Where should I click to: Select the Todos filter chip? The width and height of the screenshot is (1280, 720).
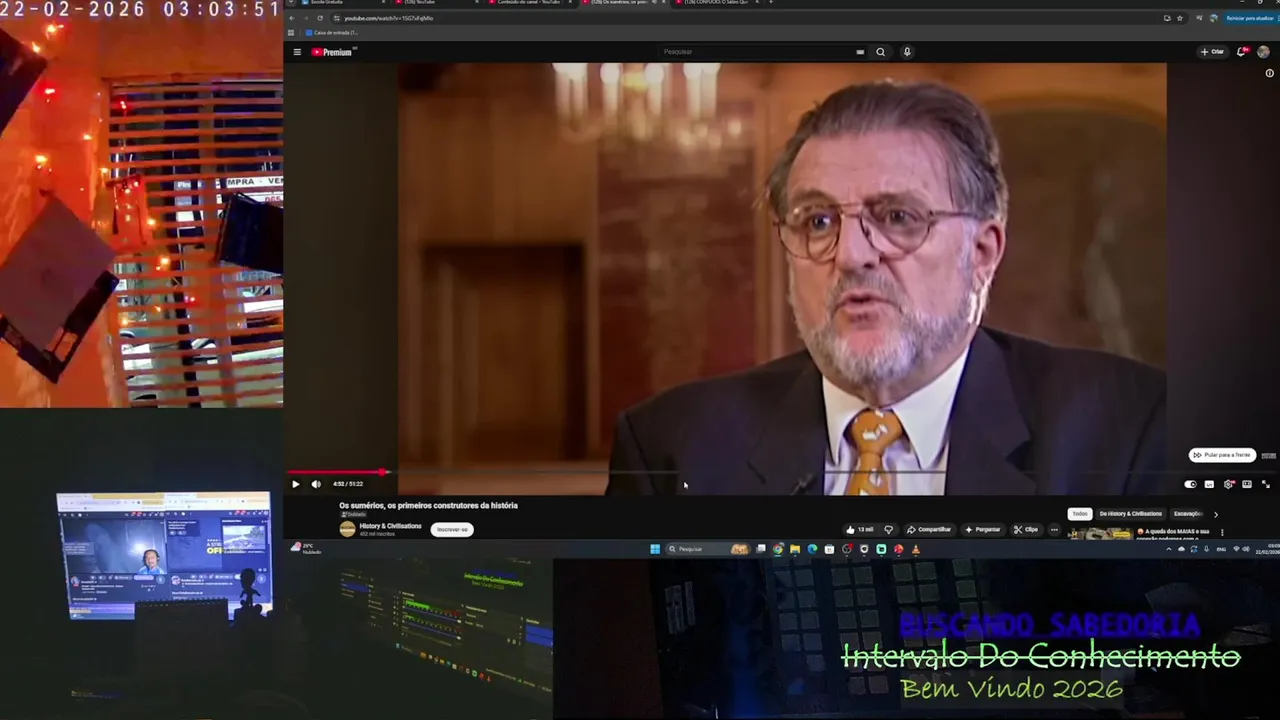[x=1080, y=514]
